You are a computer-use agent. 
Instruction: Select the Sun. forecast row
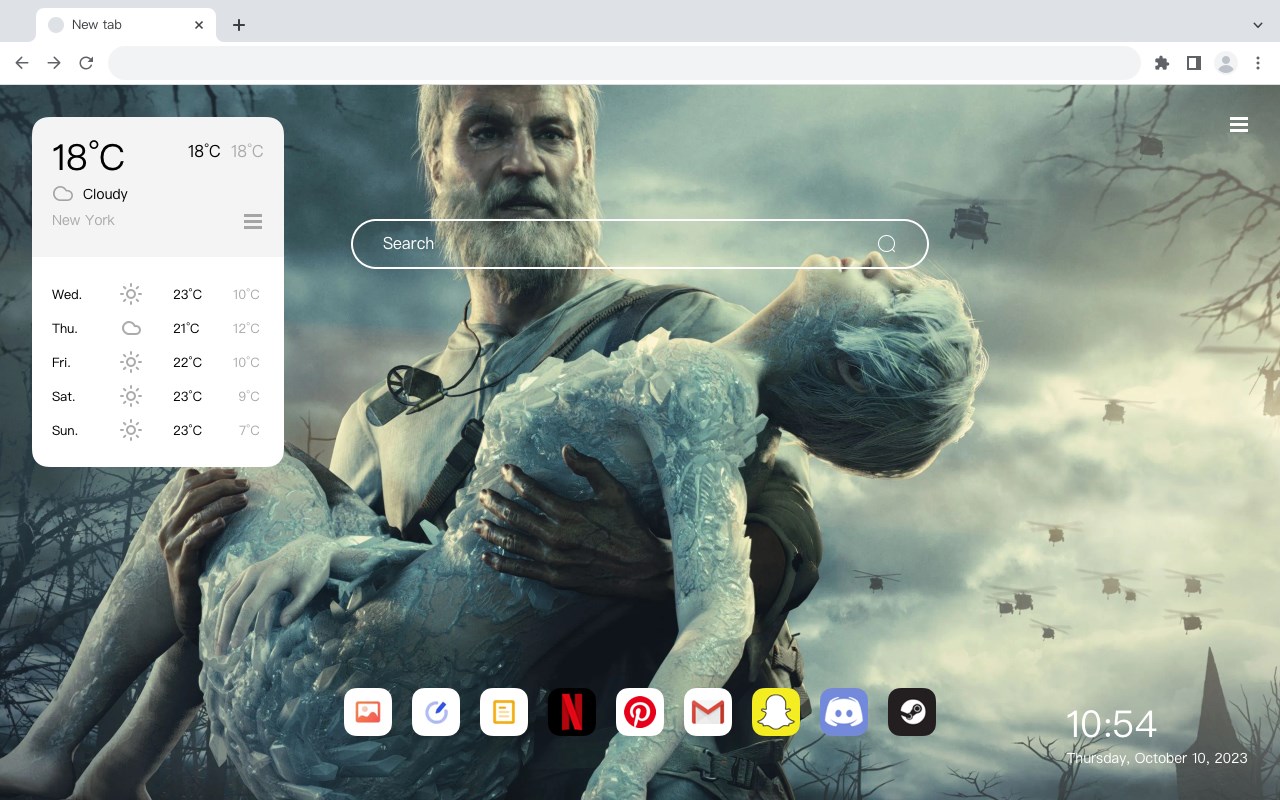pyautogui.click(x=158, y=430)
